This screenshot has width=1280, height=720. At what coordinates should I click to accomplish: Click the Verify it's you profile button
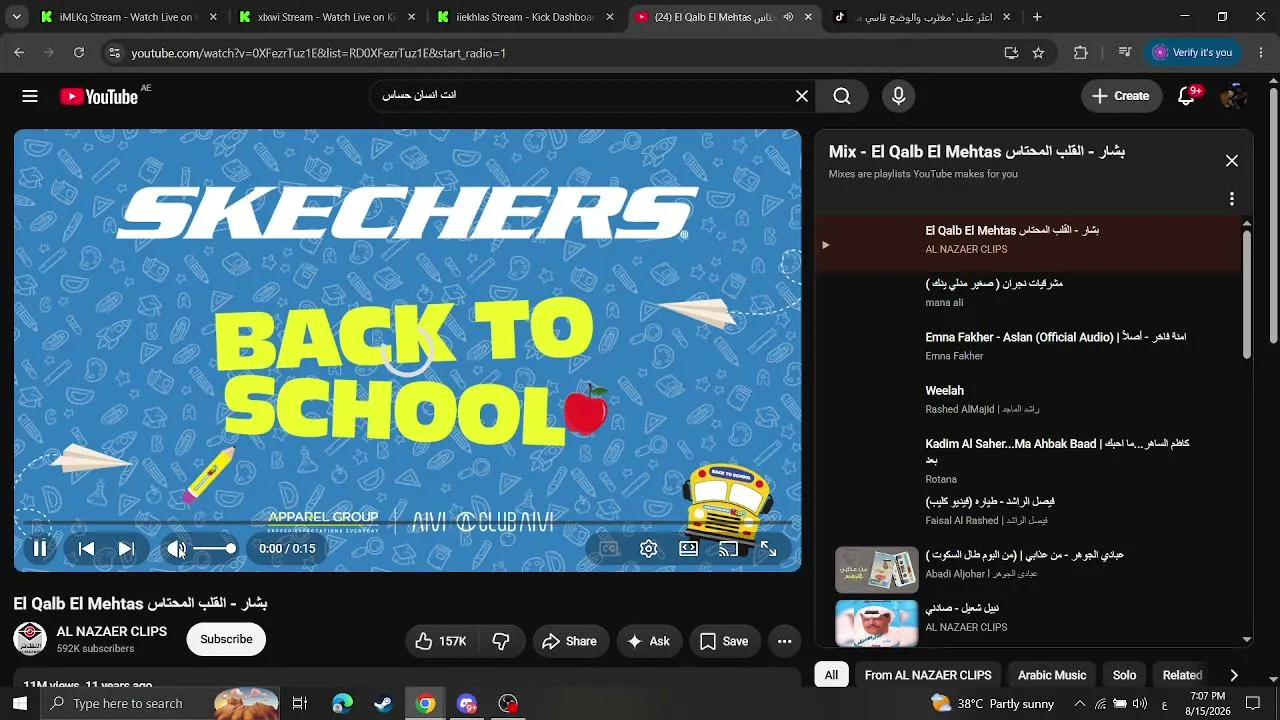(x=1193, y=53)
